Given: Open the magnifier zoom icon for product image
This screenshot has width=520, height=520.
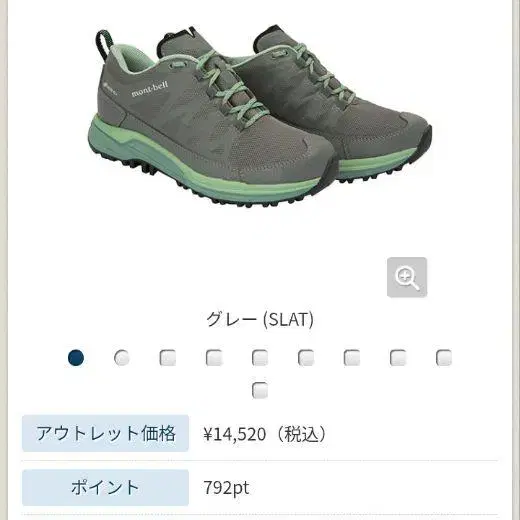Looking at the screenshot, I should pyautogui.click(x=407, y=277).
